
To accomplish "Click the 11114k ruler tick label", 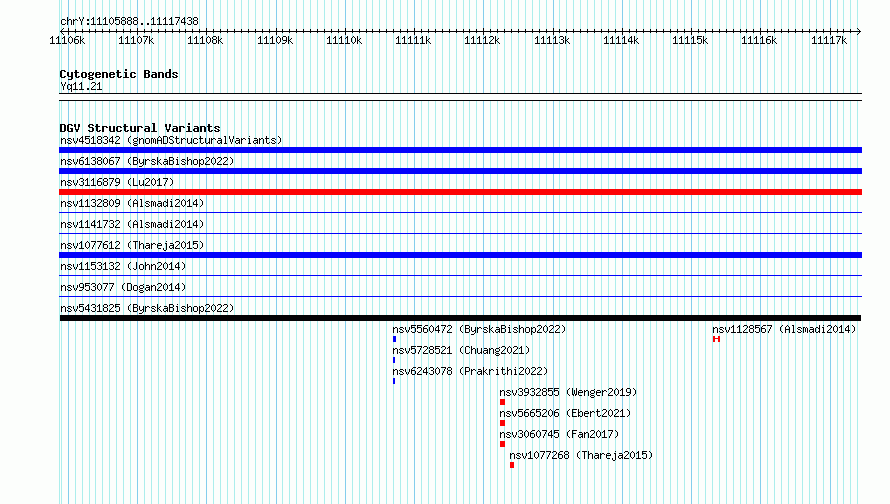I will coord(621,40).
